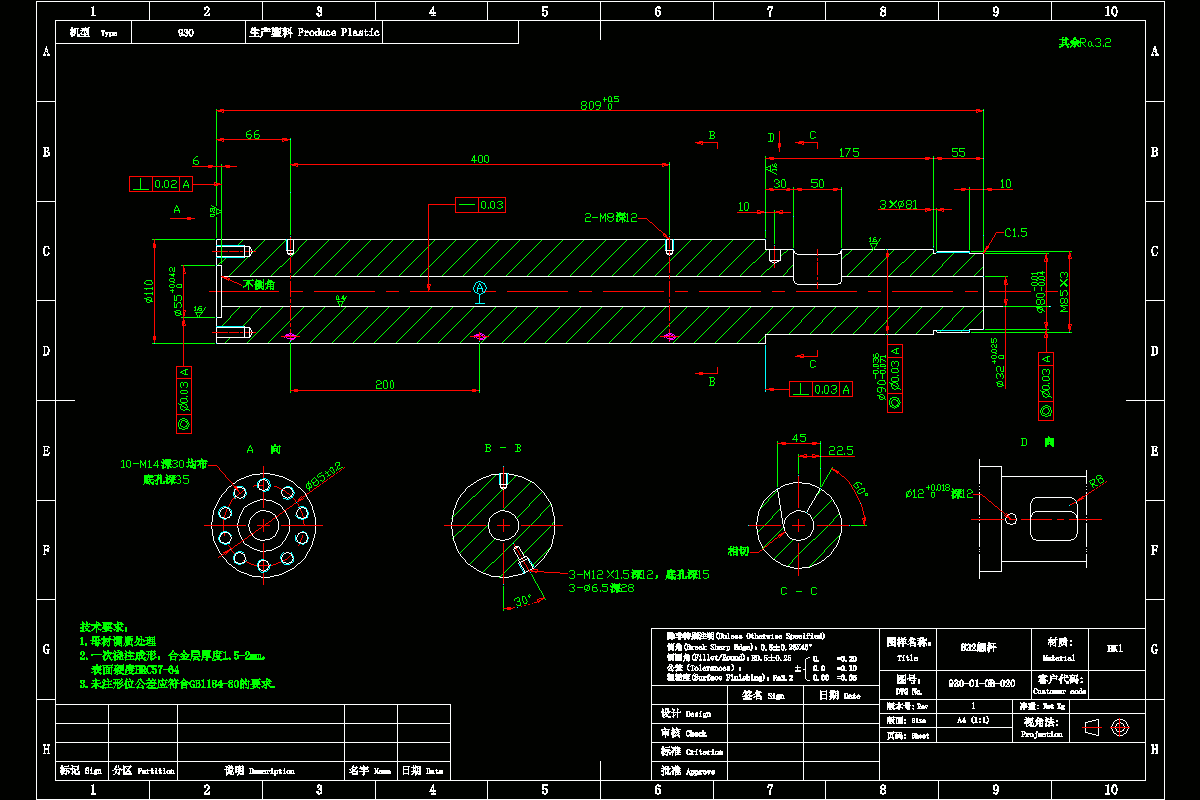Select the B - B section title
Screen dimensions: 1200x800
502,449
